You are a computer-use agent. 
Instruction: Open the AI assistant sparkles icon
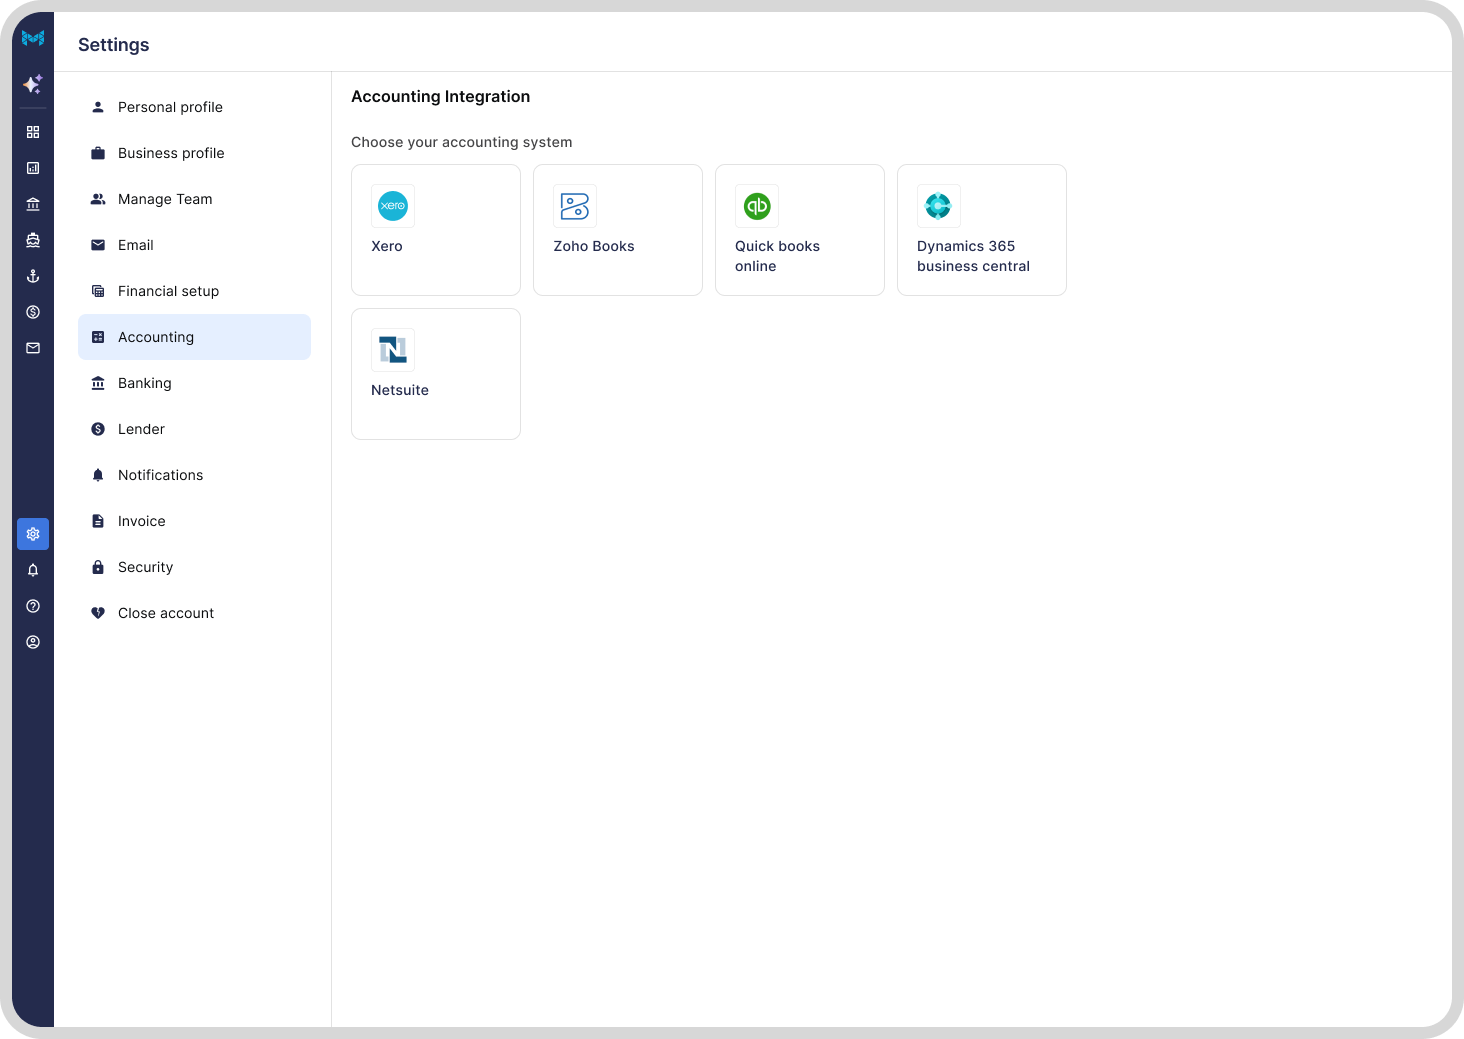click(33, 85)
